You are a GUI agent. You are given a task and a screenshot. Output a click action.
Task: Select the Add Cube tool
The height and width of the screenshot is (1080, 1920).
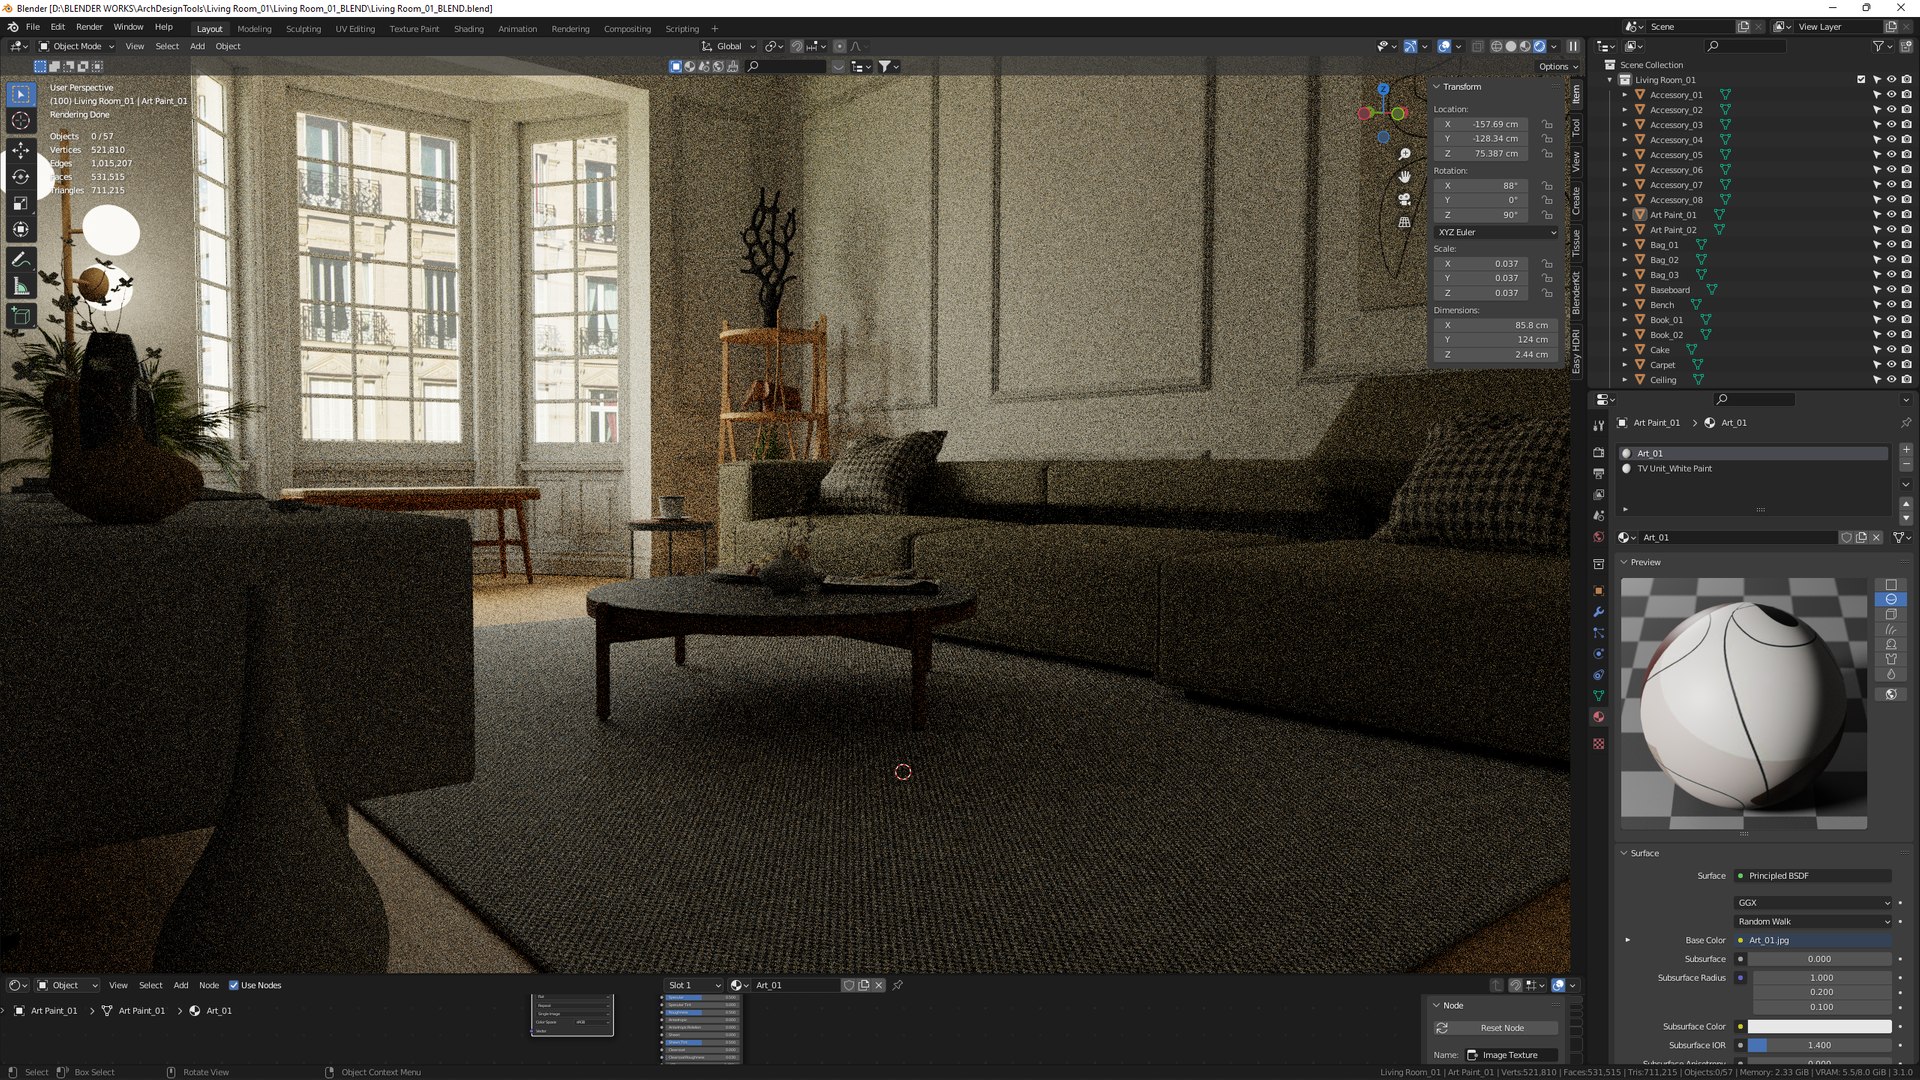[x=21, y=316]
